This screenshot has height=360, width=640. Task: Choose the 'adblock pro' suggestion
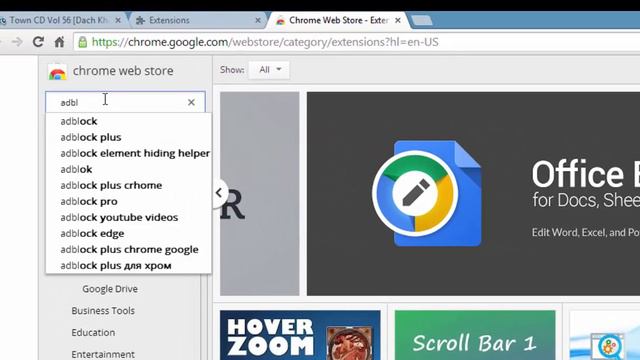129,201
